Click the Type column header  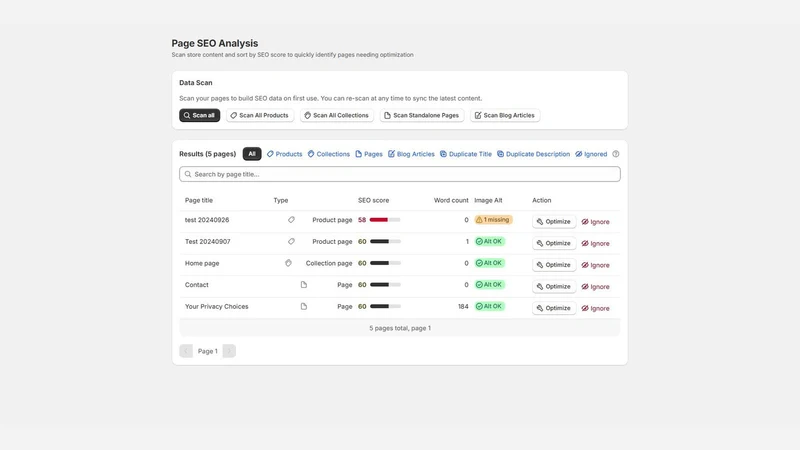(x=281, y=201)
